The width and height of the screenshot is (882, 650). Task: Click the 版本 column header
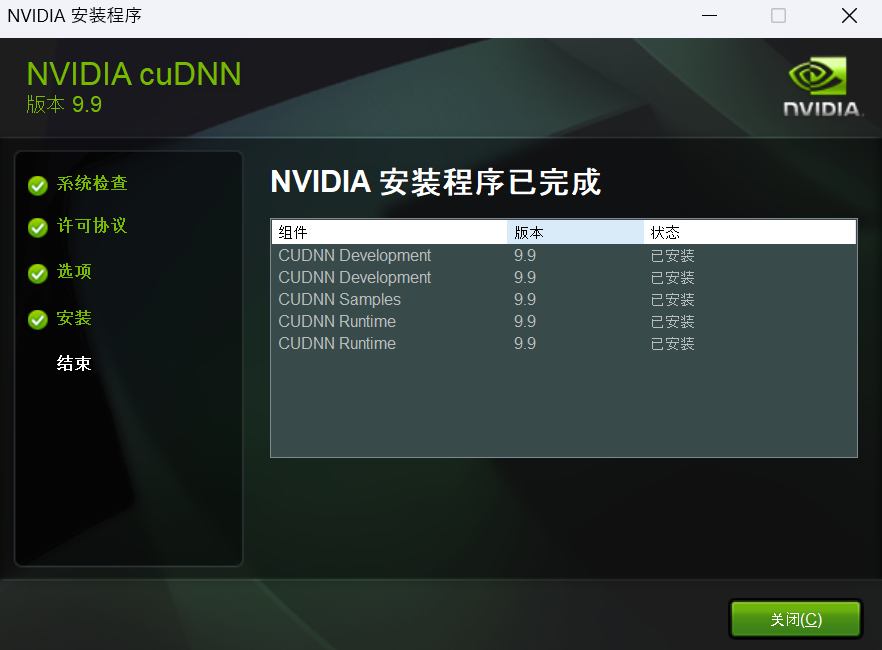click(x=575, y=232)
